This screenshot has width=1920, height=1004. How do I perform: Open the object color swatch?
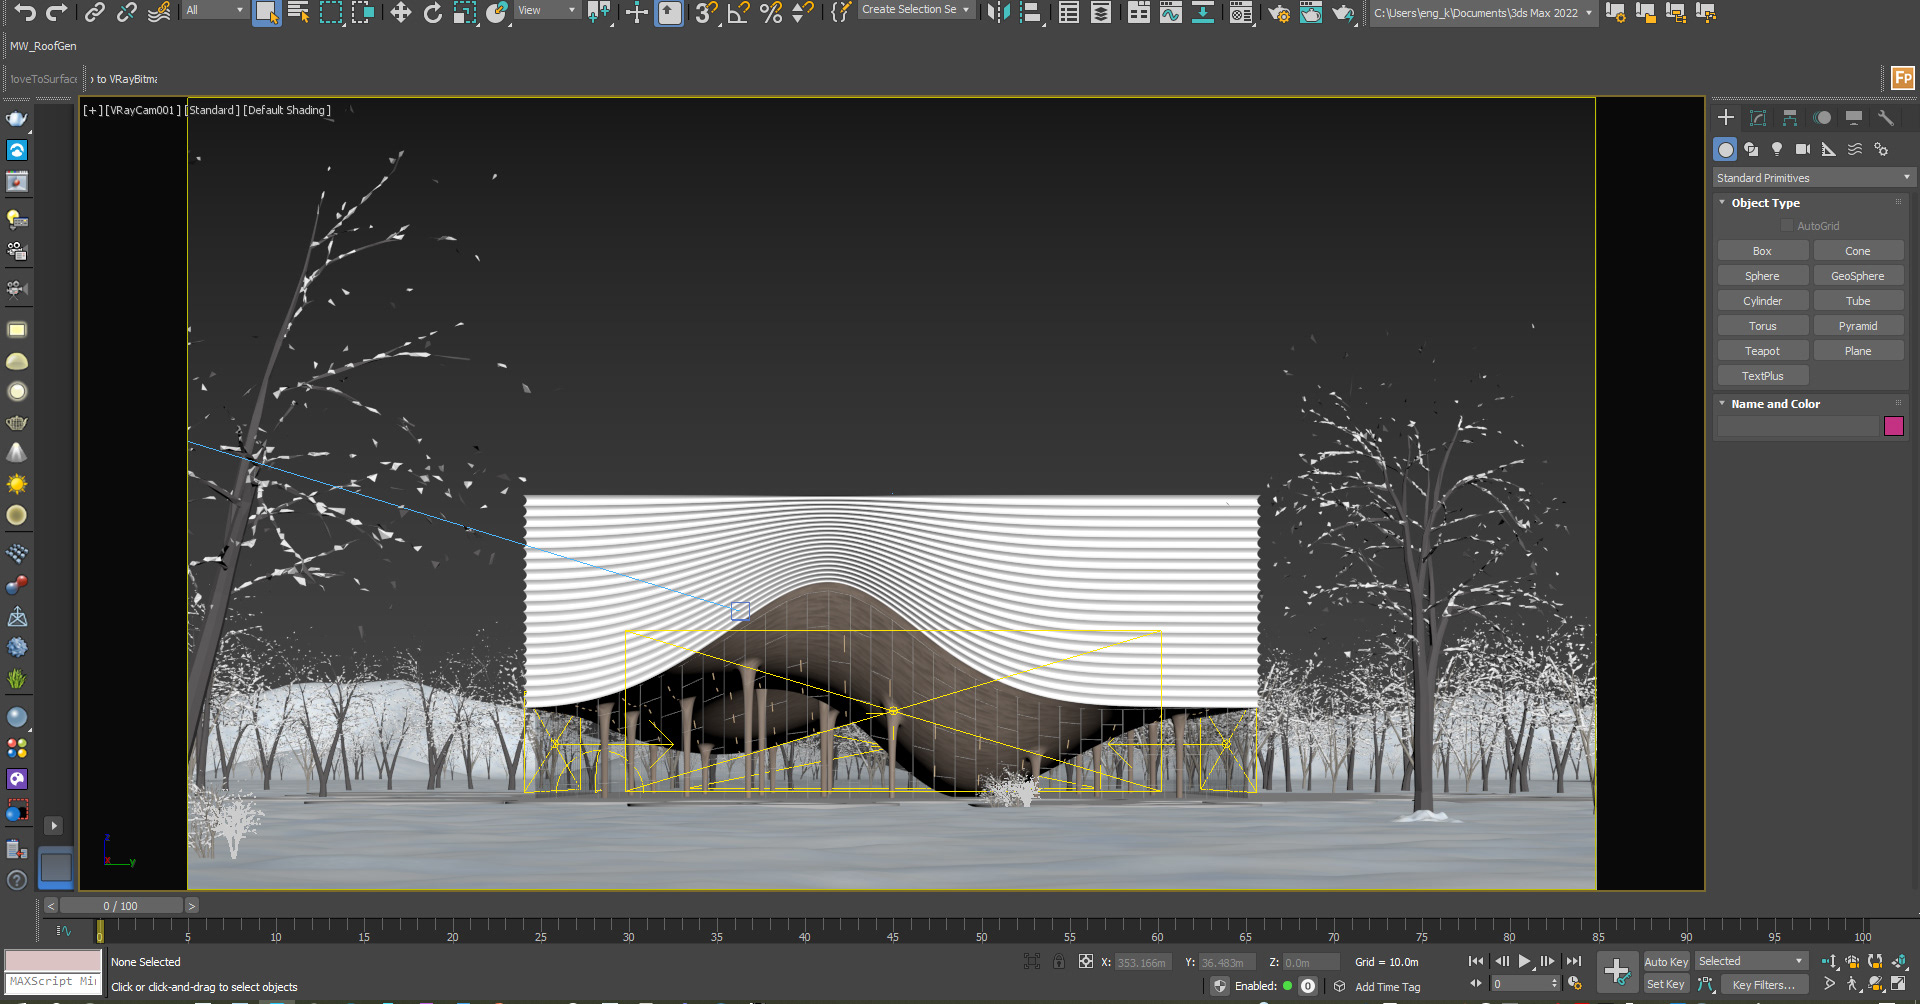[1893, 426]
